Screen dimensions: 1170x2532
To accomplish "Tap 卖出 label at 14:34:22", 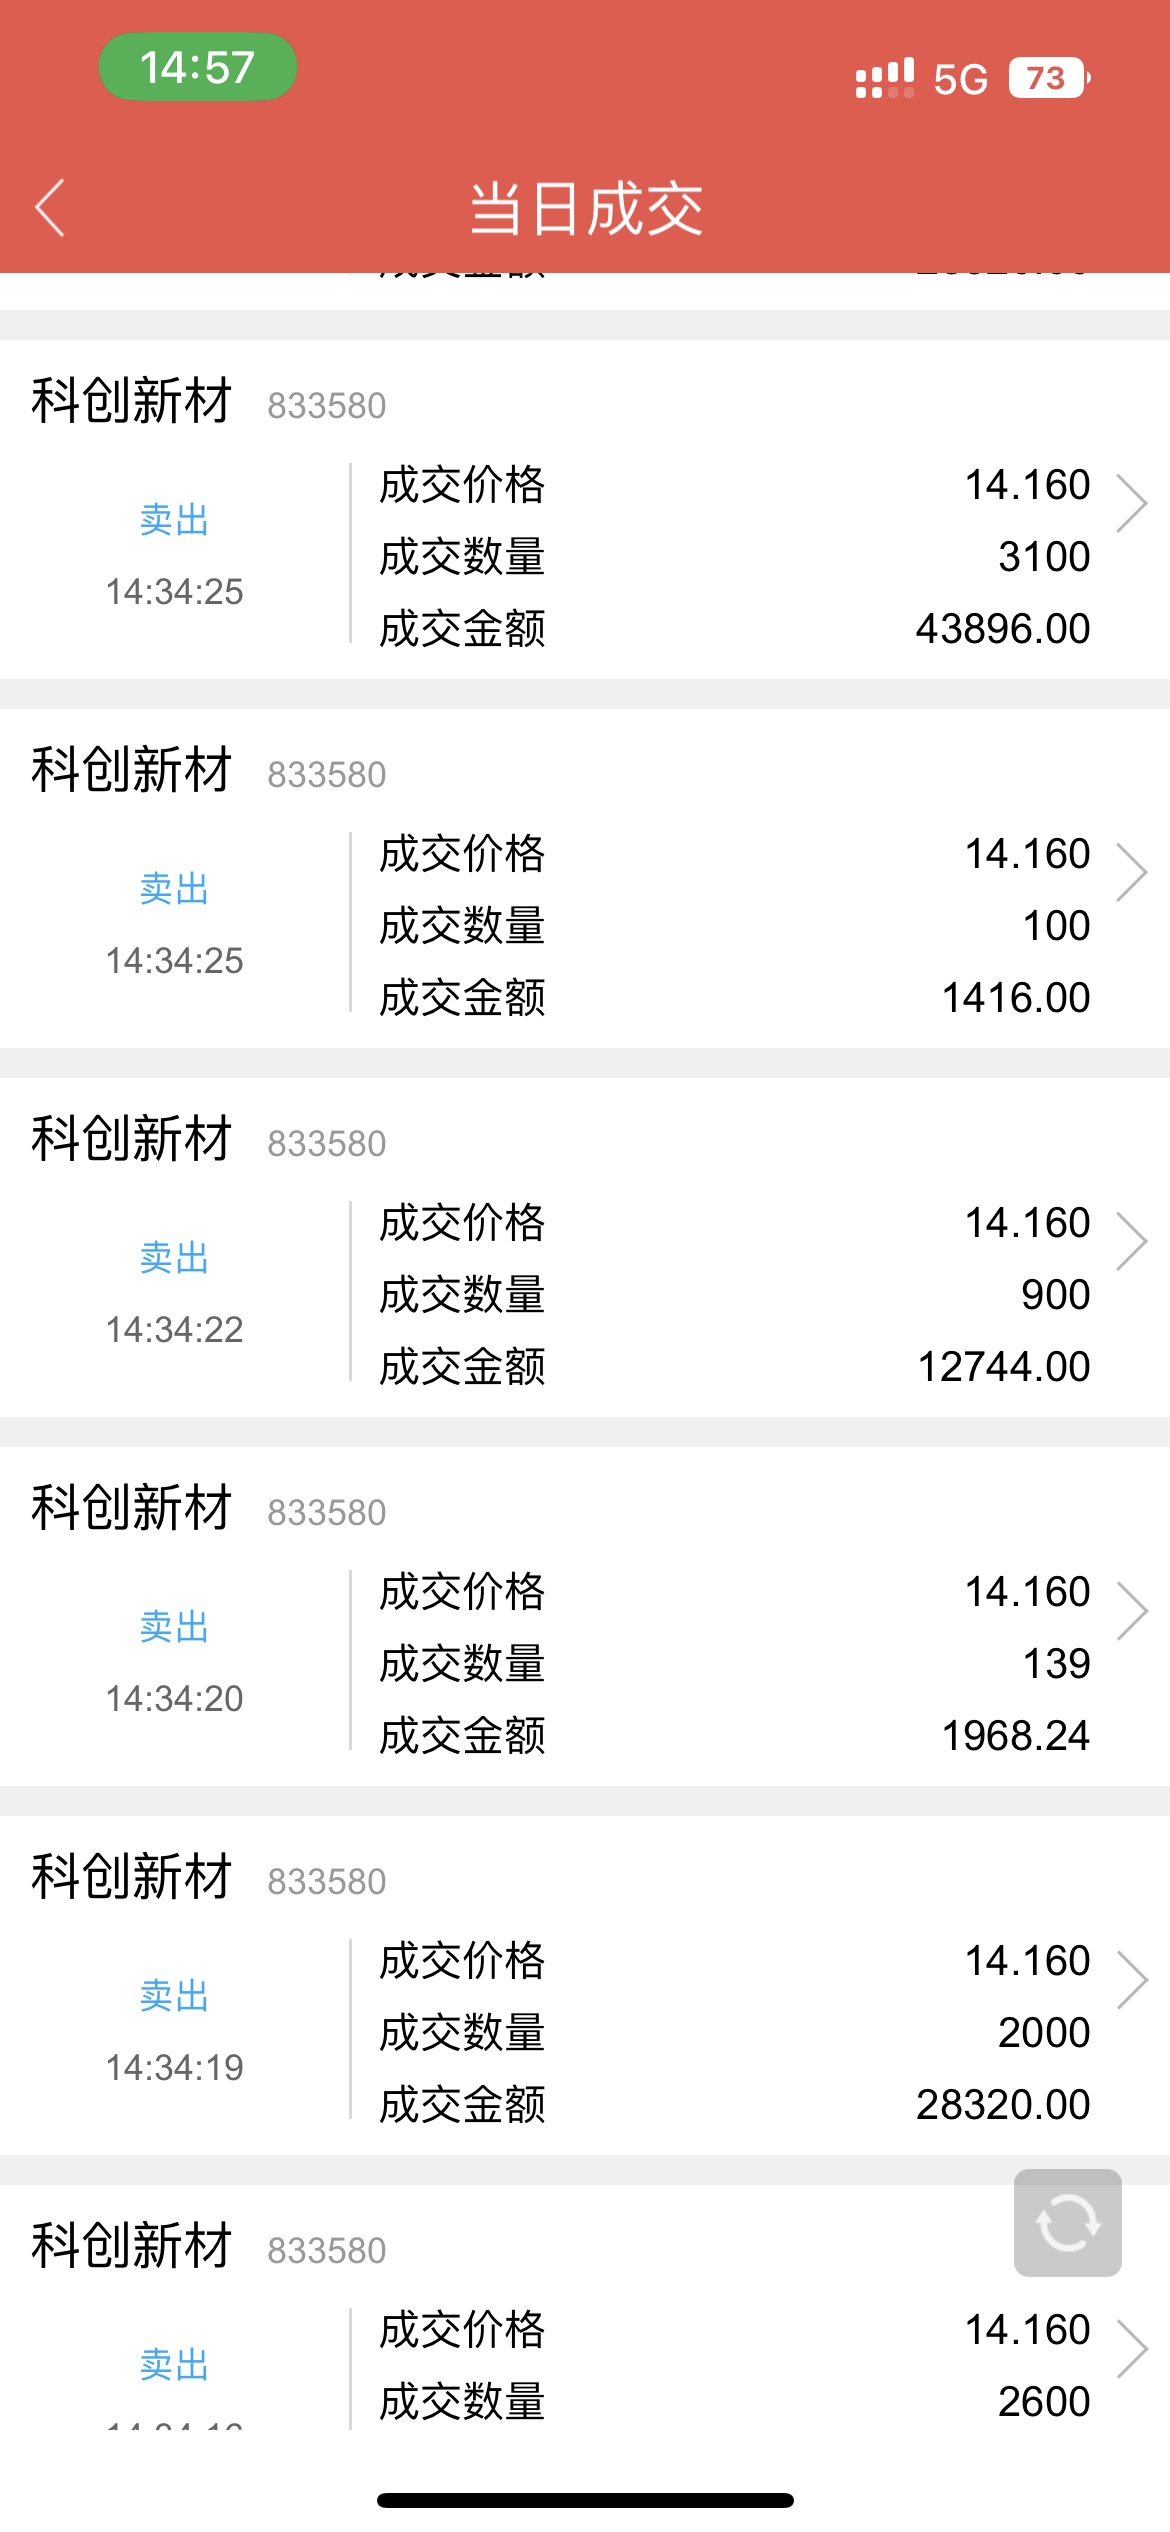I will coord(174,1257).
